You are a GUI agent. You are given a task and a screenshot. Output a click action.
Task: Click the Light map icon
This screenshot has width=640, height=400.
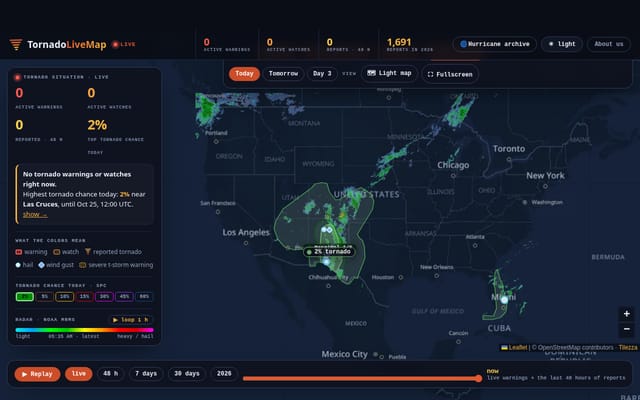pyautogui.click(x=371, y=73)
